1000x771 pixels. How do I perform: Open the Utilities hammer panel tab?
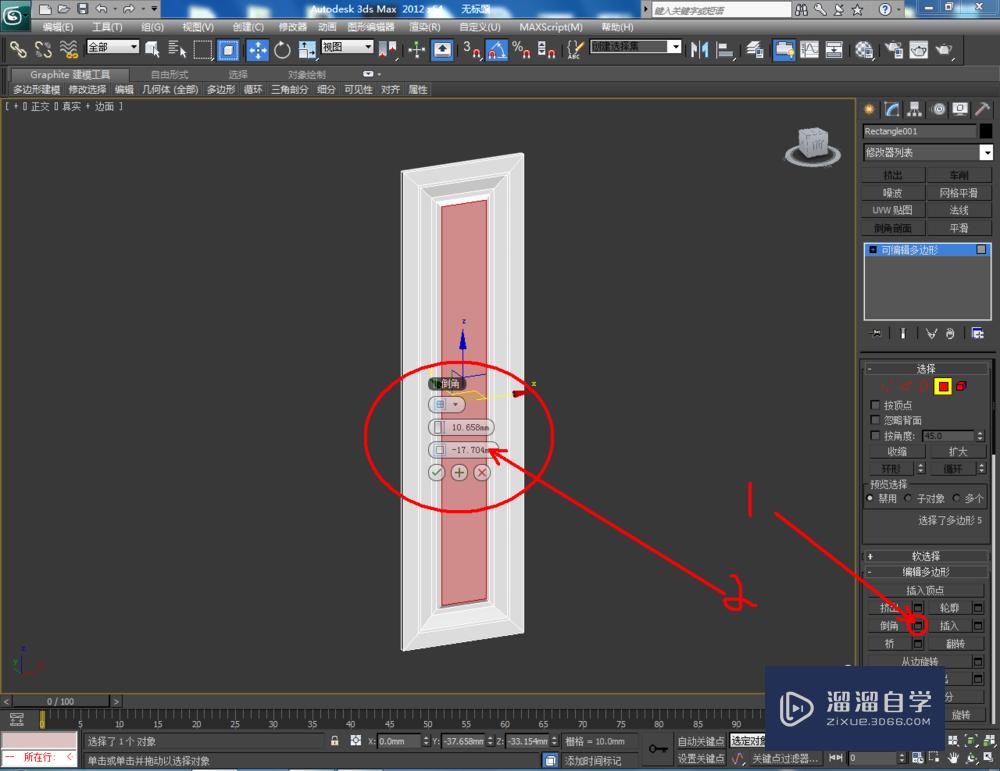[982, 109]
